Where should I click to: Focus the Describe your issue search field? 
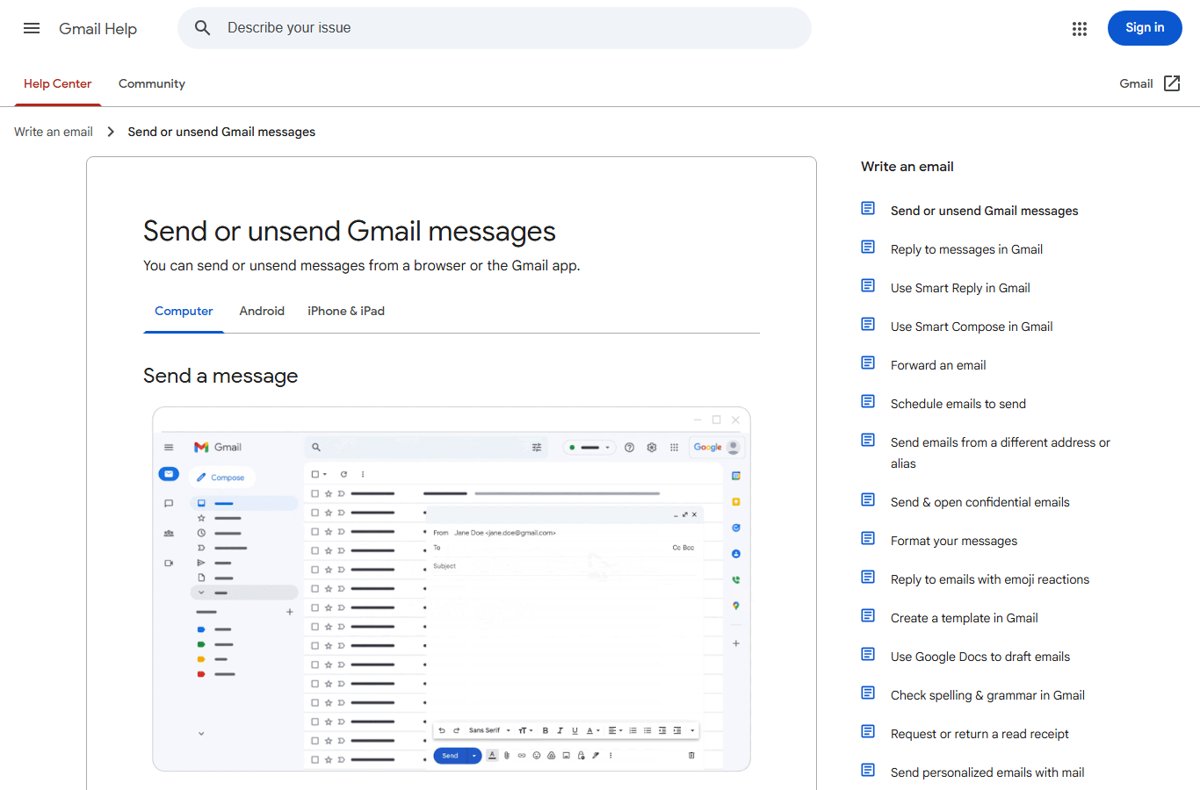(494, 28)
